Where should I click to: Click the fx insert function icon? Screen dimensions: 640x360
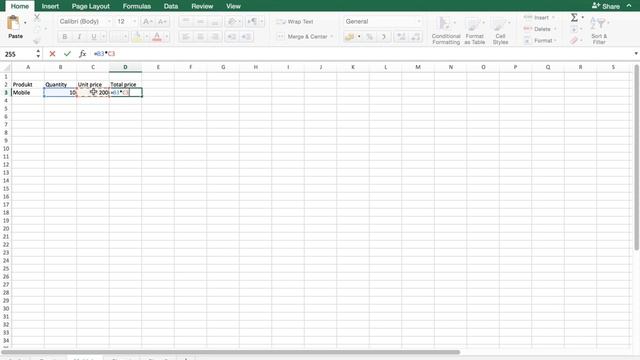(x=82, y=53)
